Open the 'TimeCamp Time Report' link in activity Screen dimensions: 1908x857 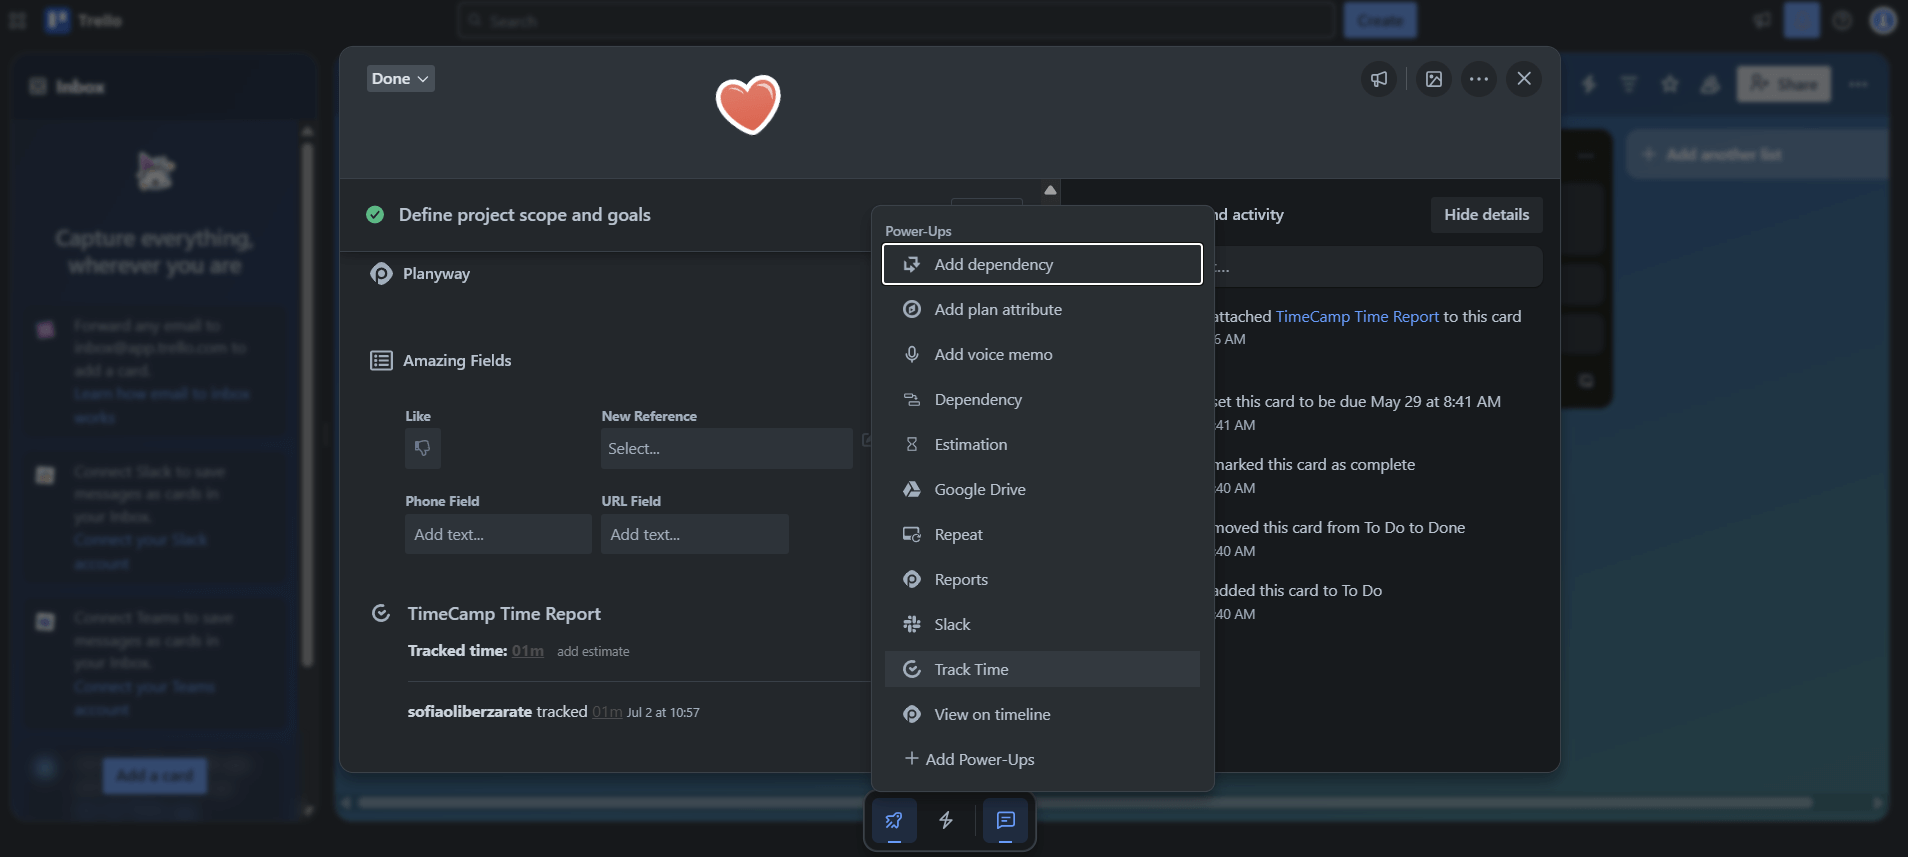coord(1357,316)
